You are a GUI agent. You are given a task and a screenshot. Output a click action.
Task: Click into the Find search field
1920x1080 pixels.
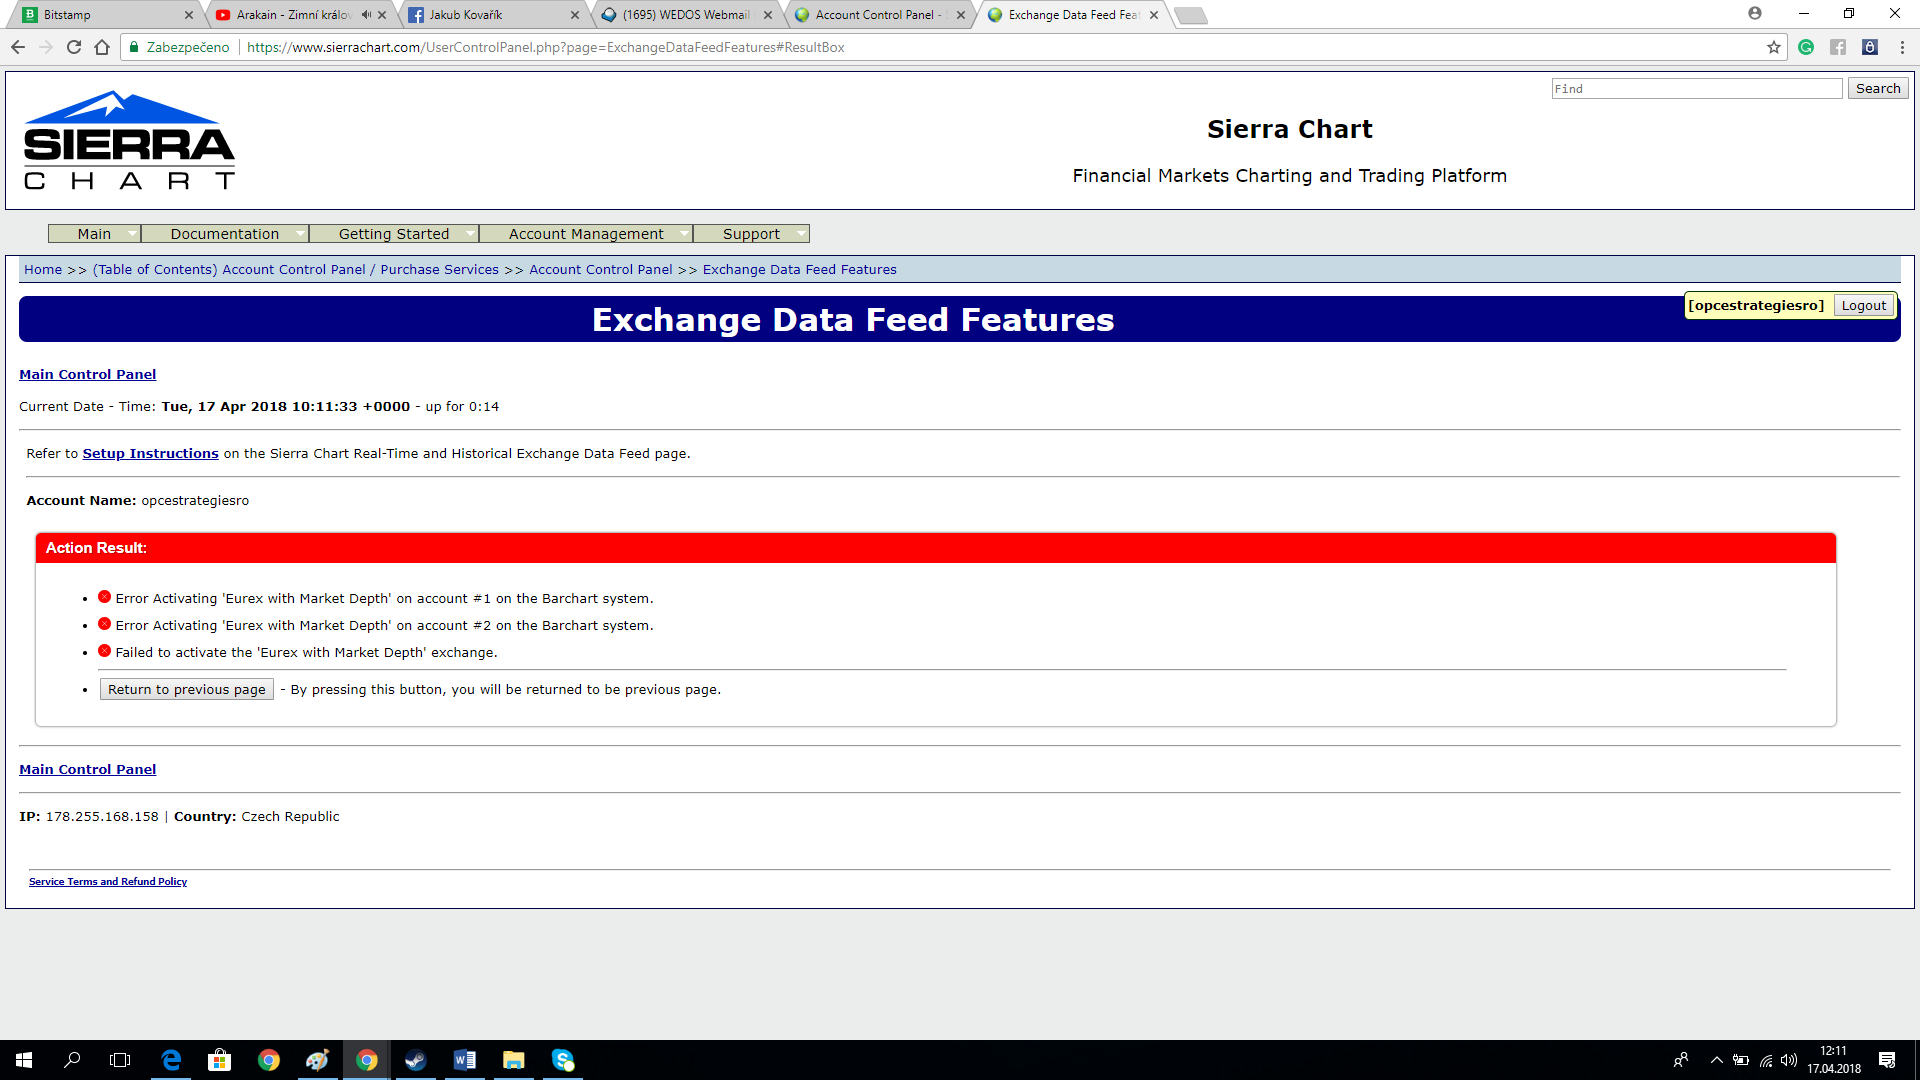tap(1696, 89)
